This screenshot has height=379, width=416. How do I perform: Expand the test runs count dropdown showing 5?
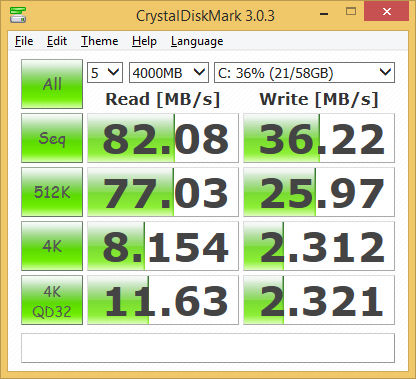click(105, 72)
